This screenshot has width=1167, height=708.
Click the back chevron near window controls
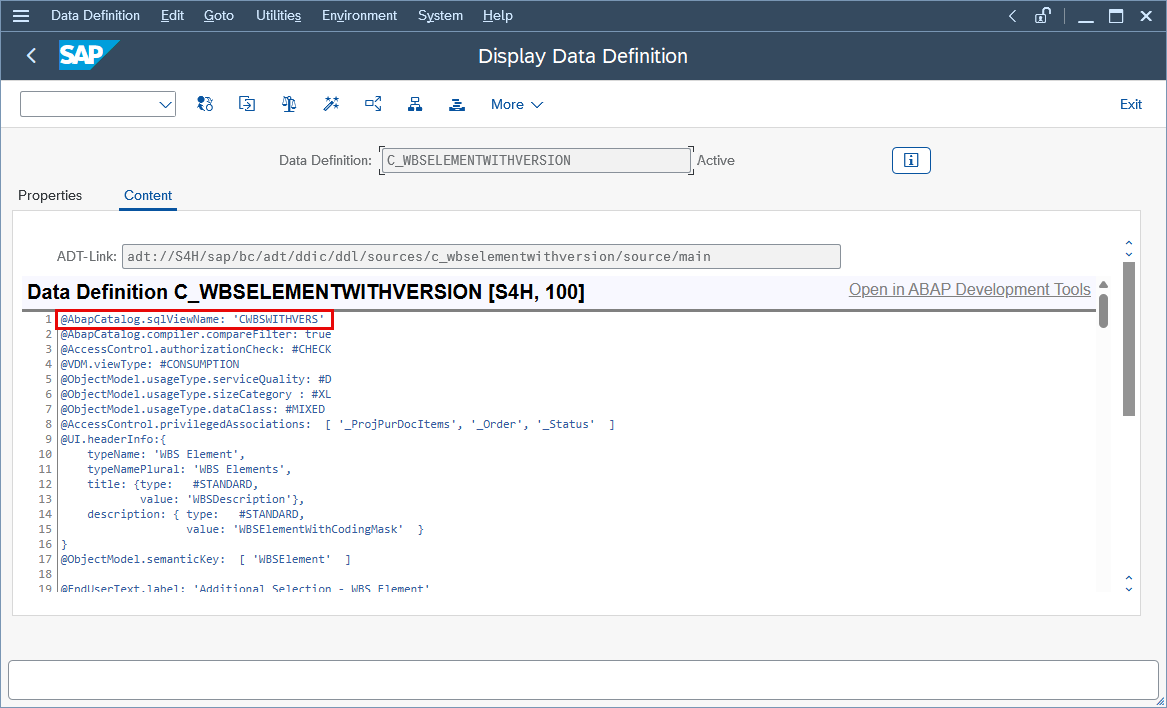click(x=1011, y=15)
